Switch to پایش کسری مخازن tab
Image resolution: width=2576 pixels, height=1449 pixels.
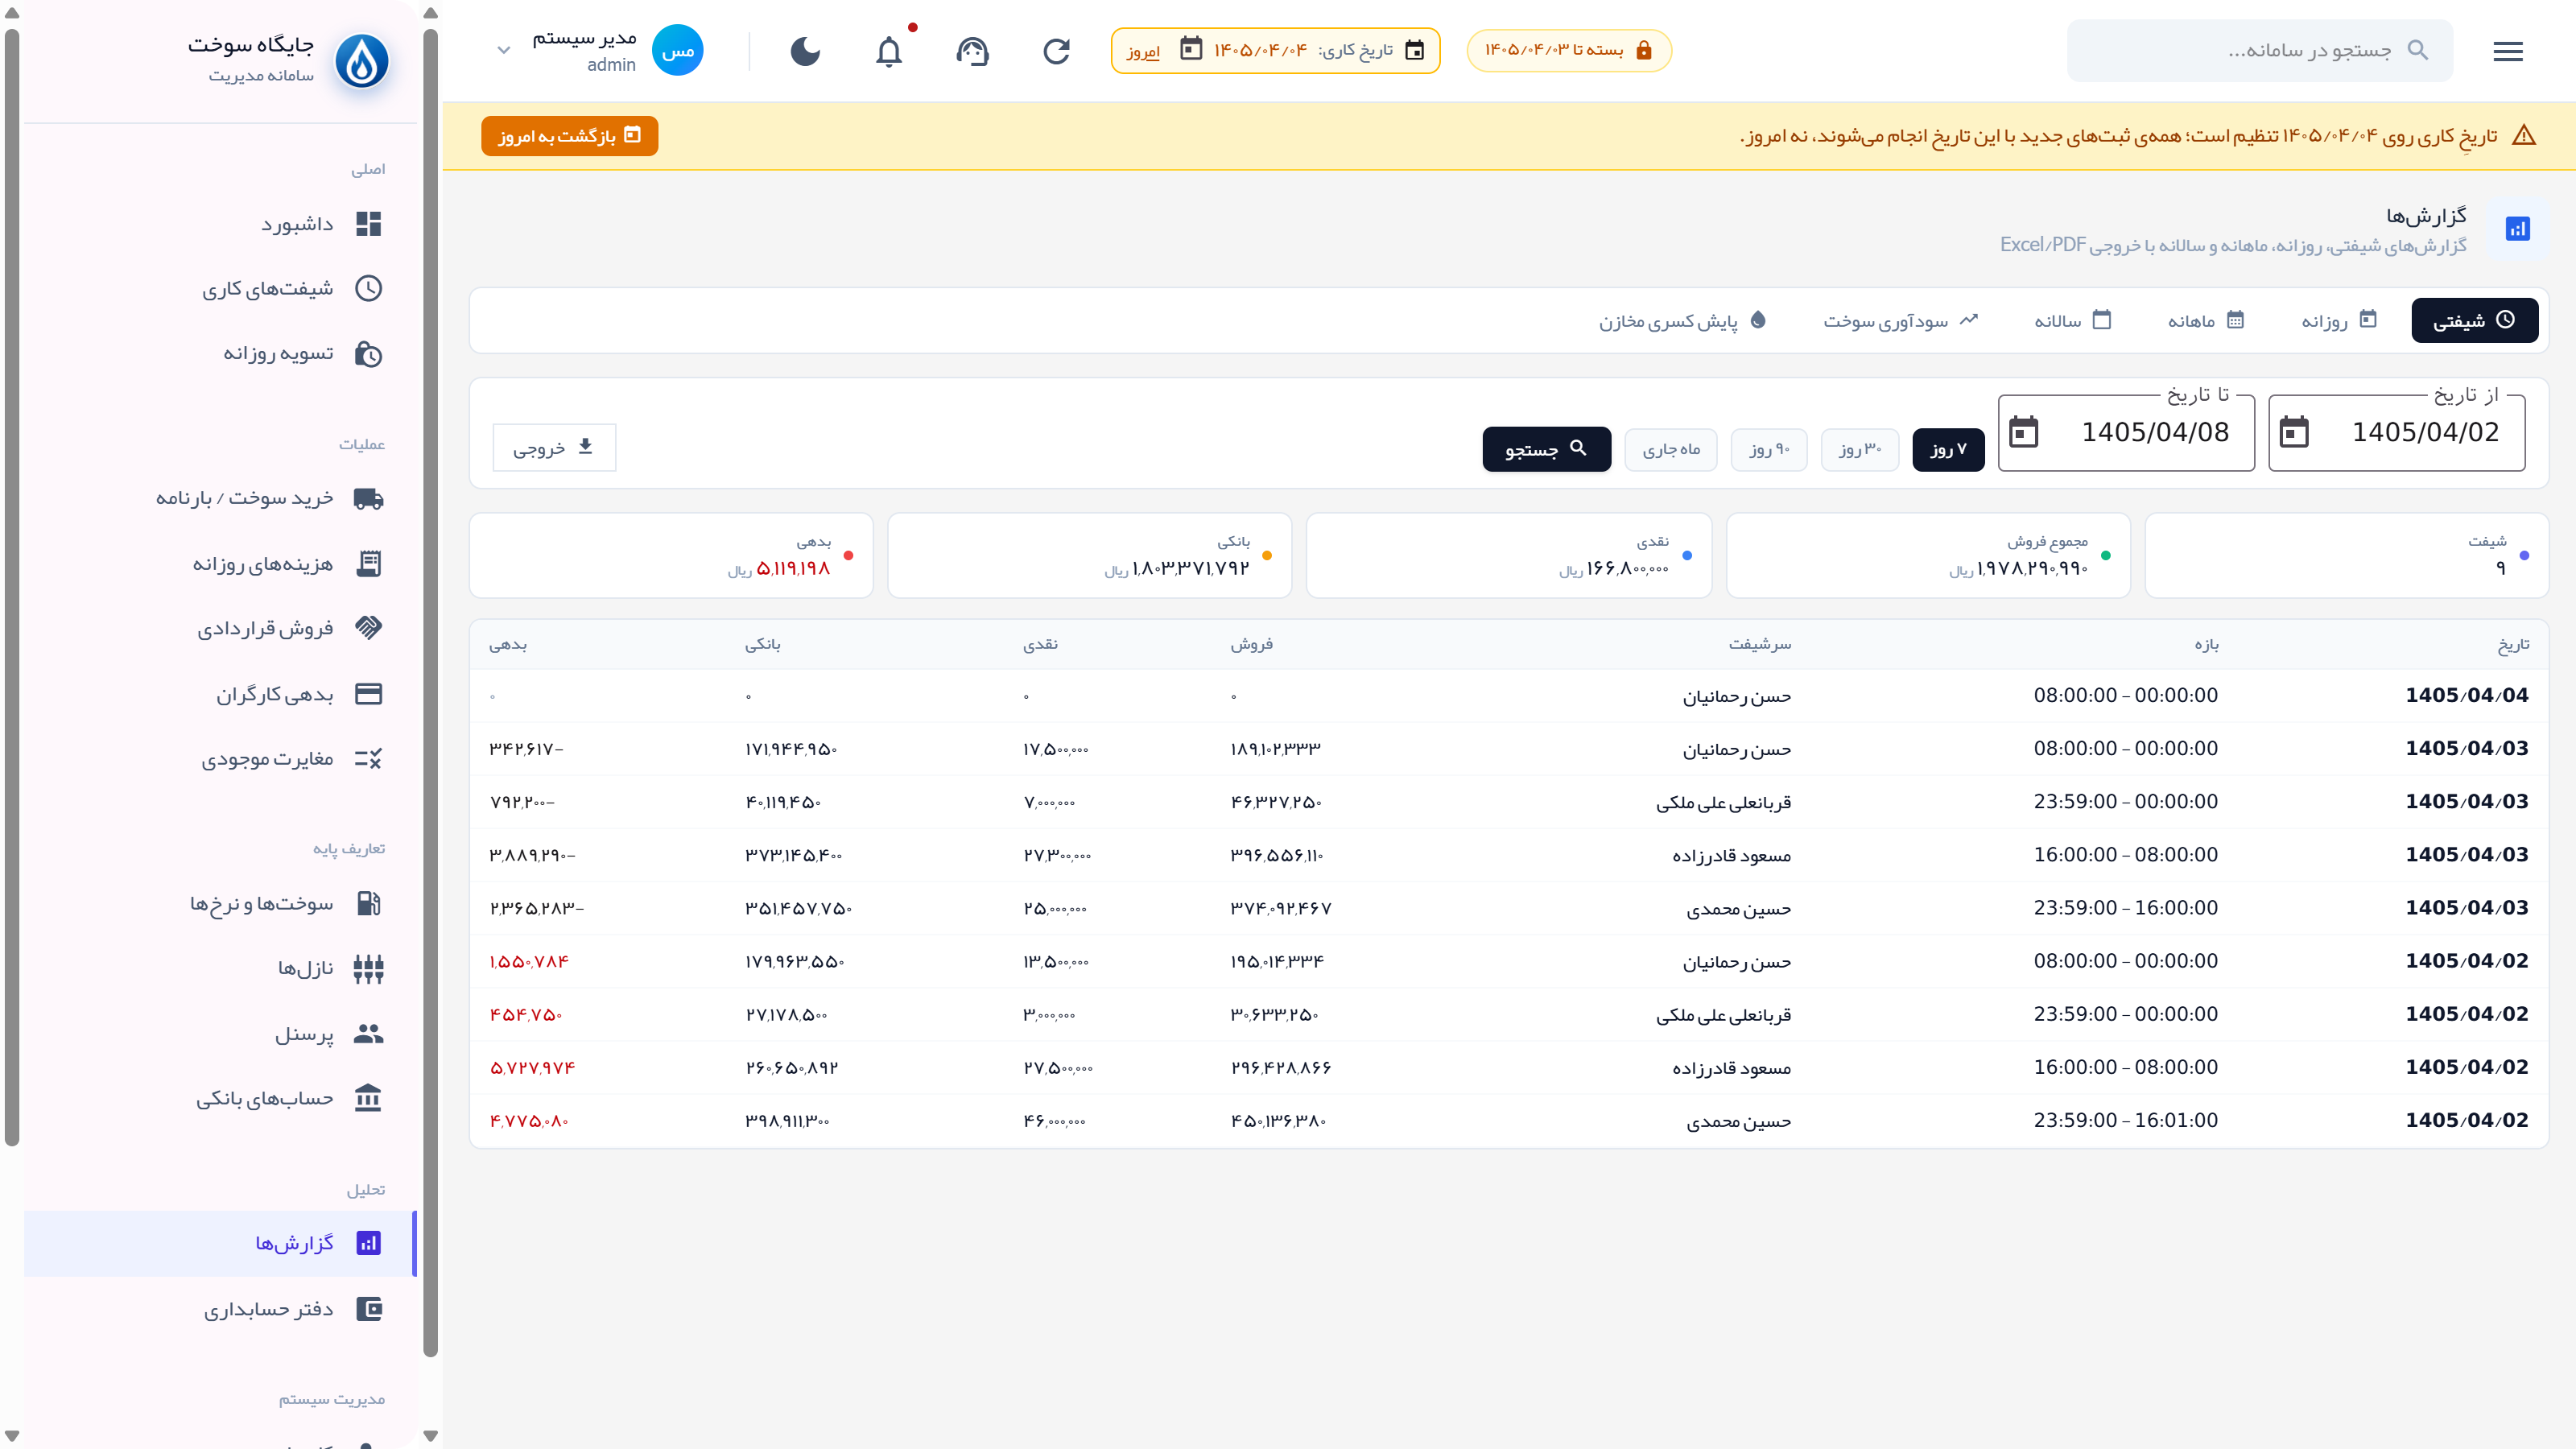point(1682,320)
